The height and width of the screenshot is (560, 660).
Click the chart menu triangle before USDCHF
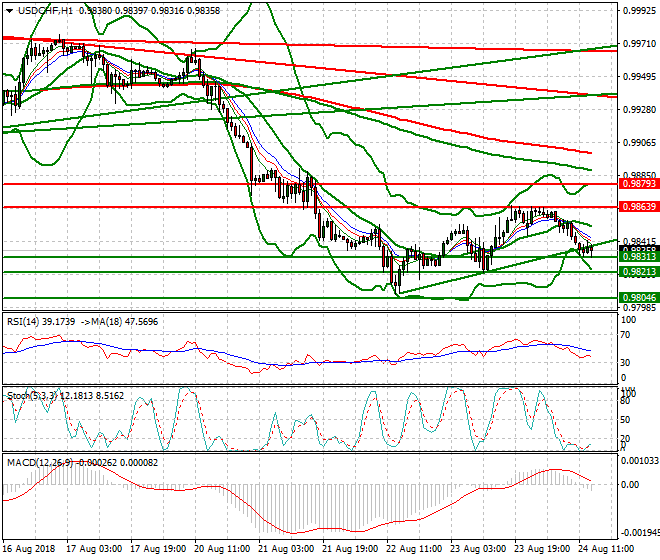point(9,11)
